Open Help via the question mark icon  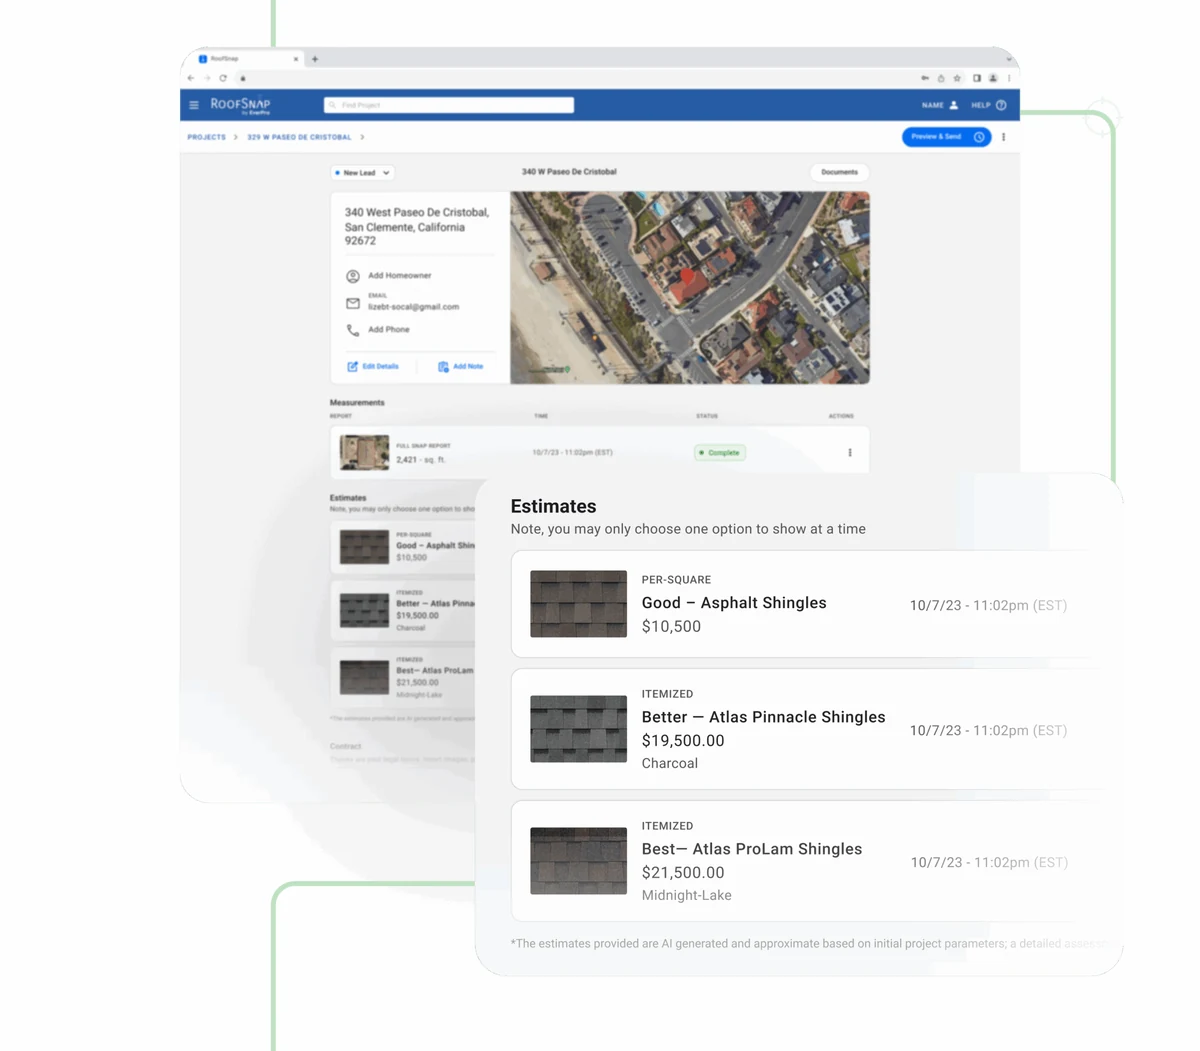click(1000, 104)
